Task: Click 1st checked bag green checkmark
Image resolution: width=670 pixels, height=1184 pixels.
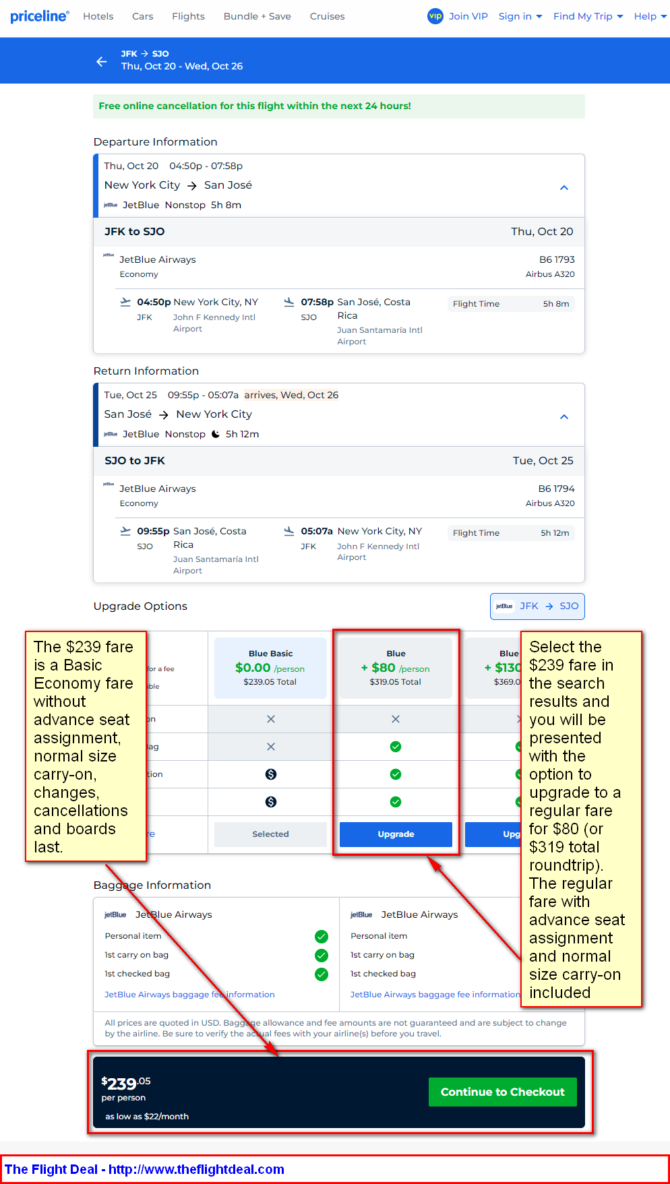Action: 321,974
